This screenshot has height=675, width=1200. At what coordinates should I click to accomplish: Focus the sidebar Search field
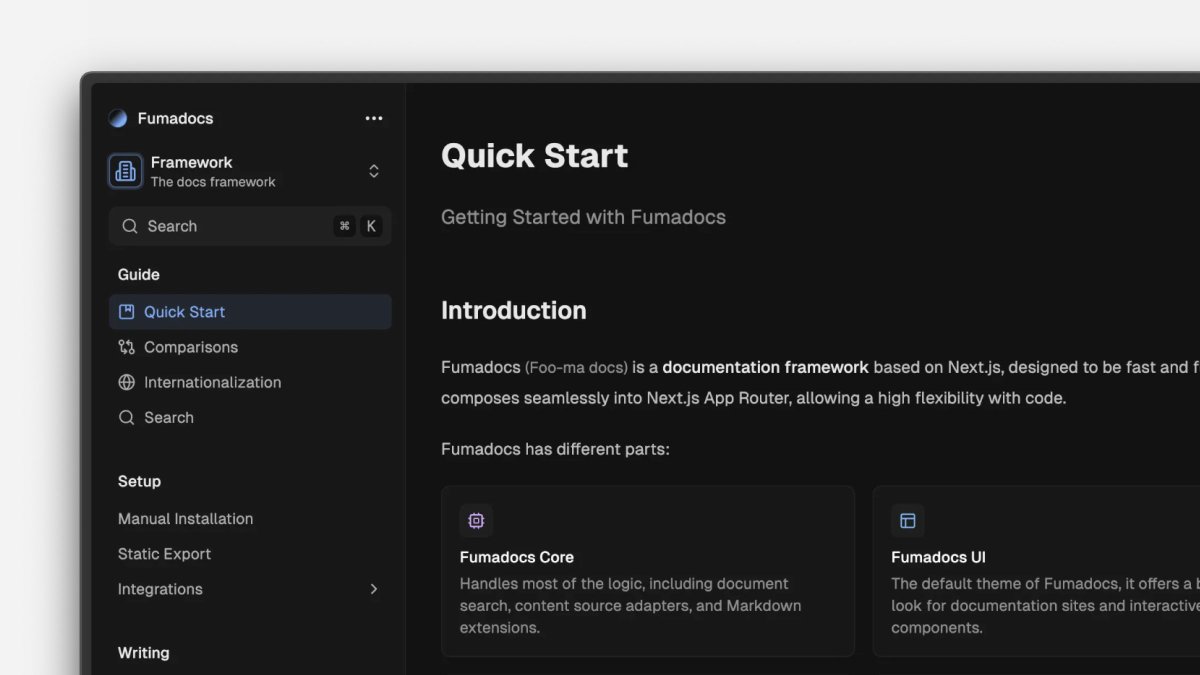[x=250, y=226]
